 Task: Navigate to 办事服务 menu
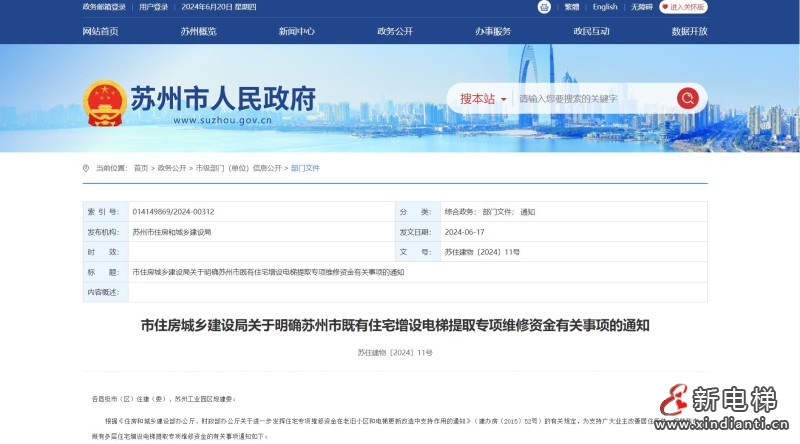492,31
